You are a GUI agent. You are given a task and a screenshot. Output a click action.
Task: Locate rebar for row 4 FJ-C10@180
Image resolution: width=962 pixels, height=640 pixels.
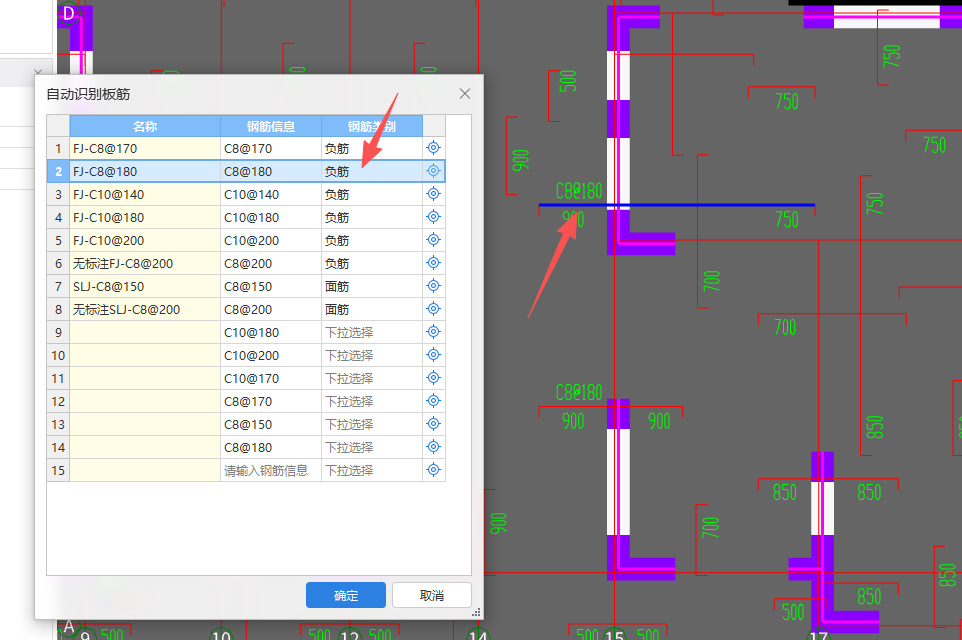pyautogui.click(x=433, y=217)
